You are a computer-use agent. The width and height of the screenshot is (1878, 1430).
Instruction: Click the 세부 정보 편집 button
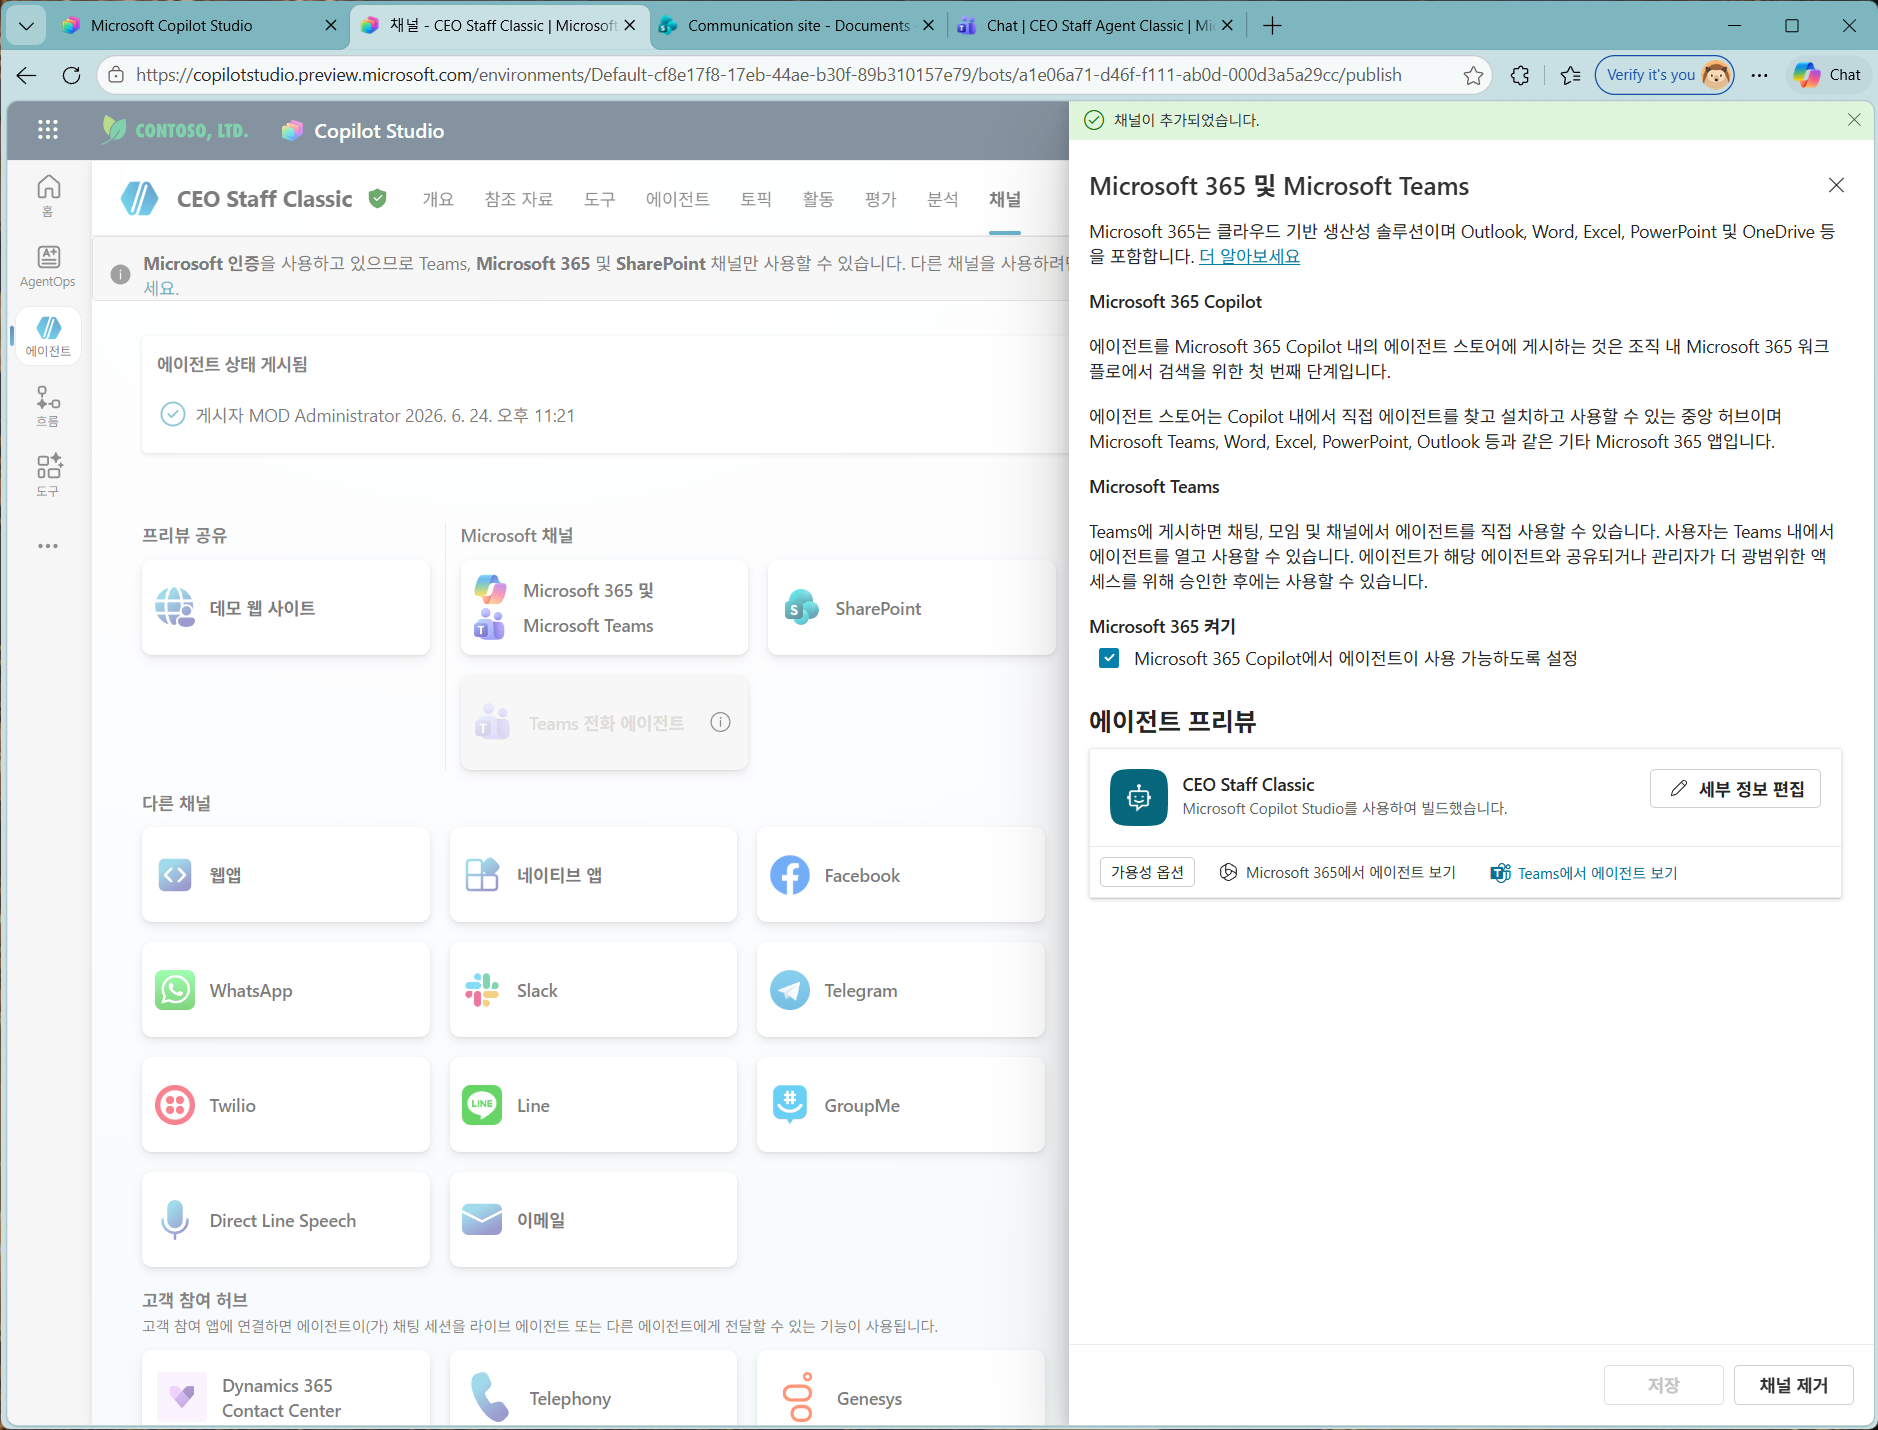pyautogui.click(x=1735, y=789)
